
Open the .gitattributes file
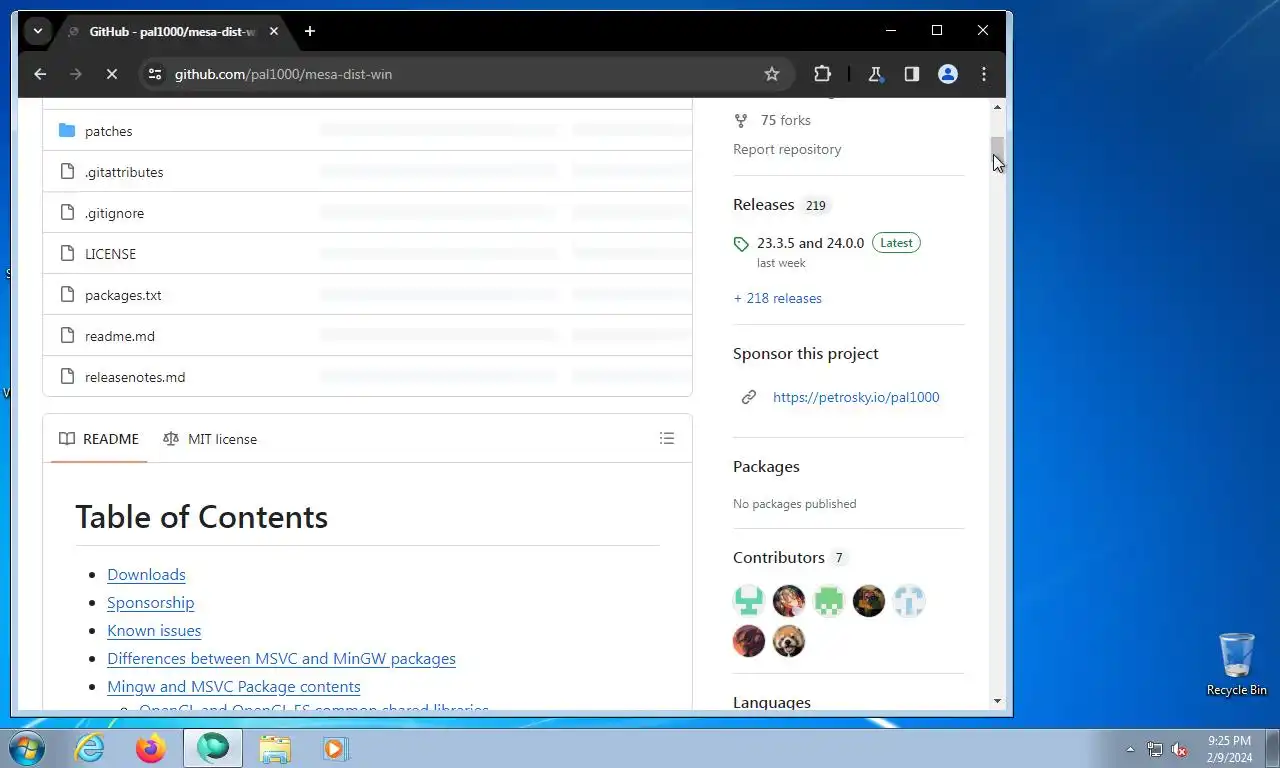click(x=124, y=172)
